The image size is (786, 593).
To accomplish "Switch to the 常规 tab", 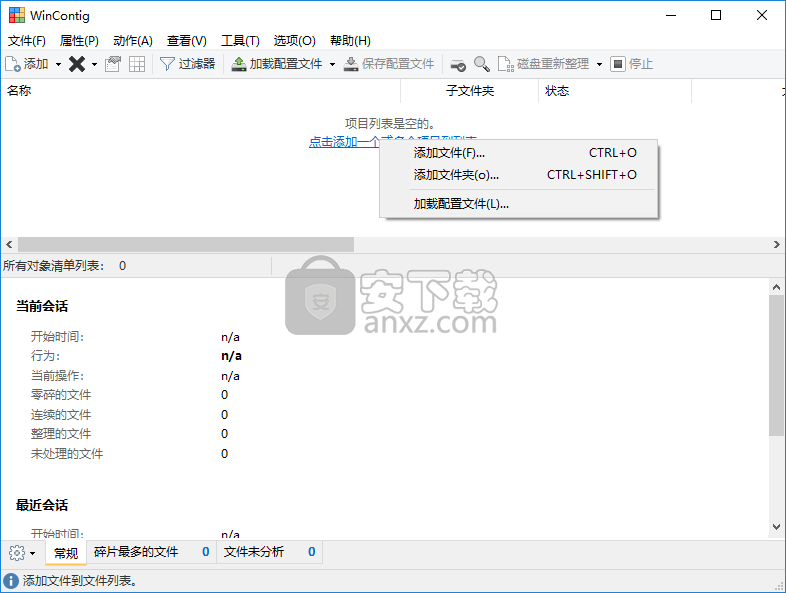I will click(x=66, y=553).
